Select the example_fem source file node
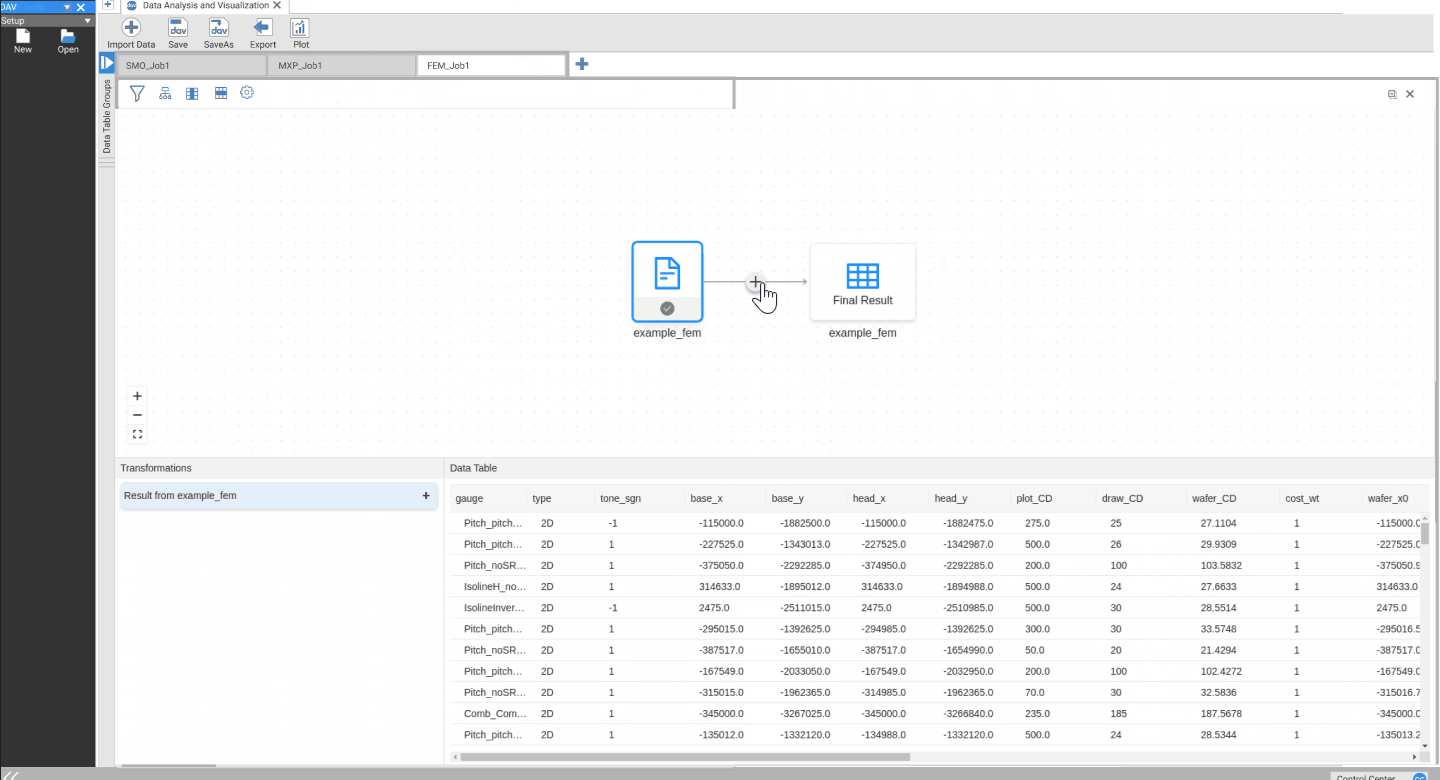 tap(667, 281)
